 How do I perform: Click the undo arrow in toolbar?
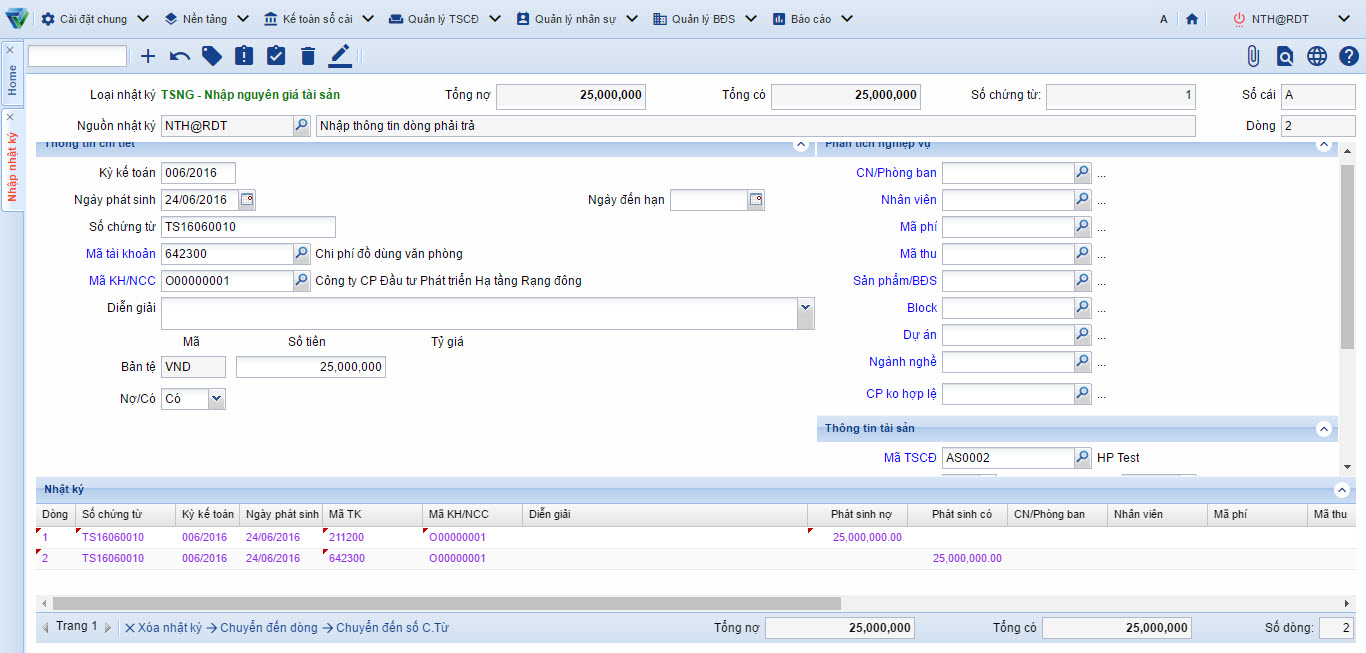(180, 56)
